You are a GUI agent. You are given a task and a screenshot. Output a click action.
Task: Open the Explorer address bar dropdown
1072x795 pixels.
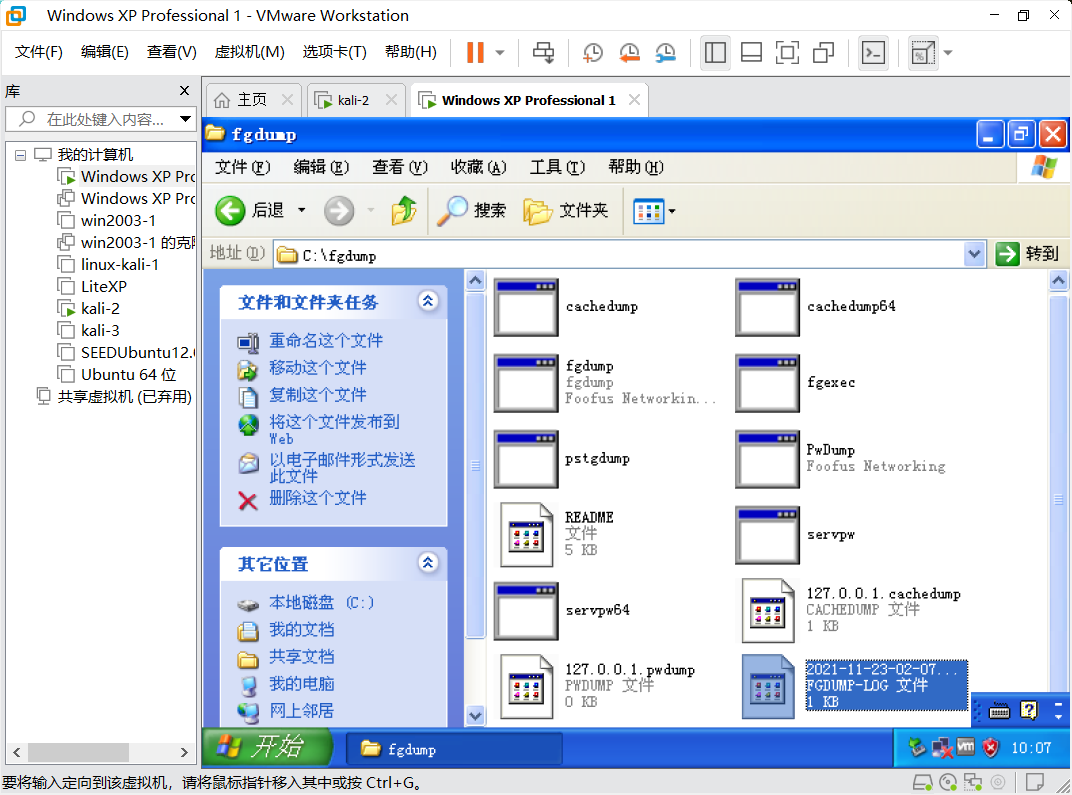(975, 253)
